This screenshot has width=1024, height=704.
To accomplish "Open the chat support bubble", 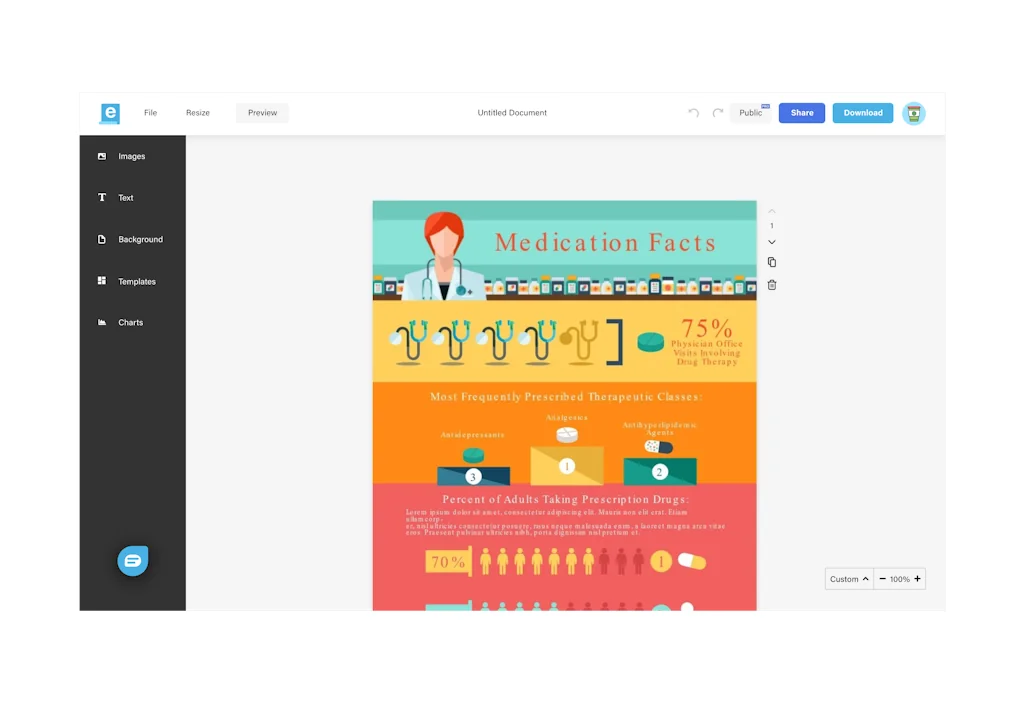I will [x=133, y=561].
